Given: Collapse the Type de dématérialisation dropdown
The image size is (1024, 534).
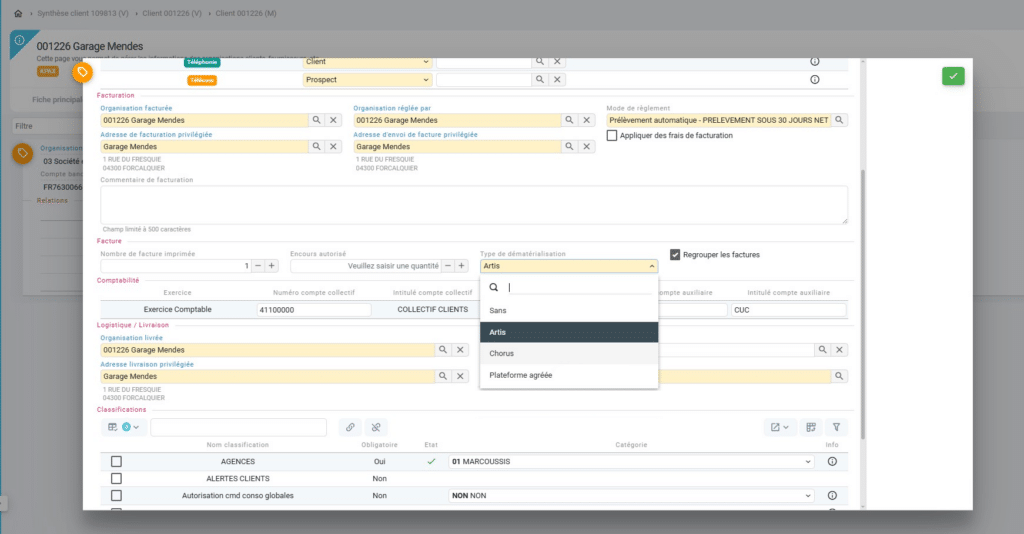Looking at the screenshot, I should (x=652, y=266).
